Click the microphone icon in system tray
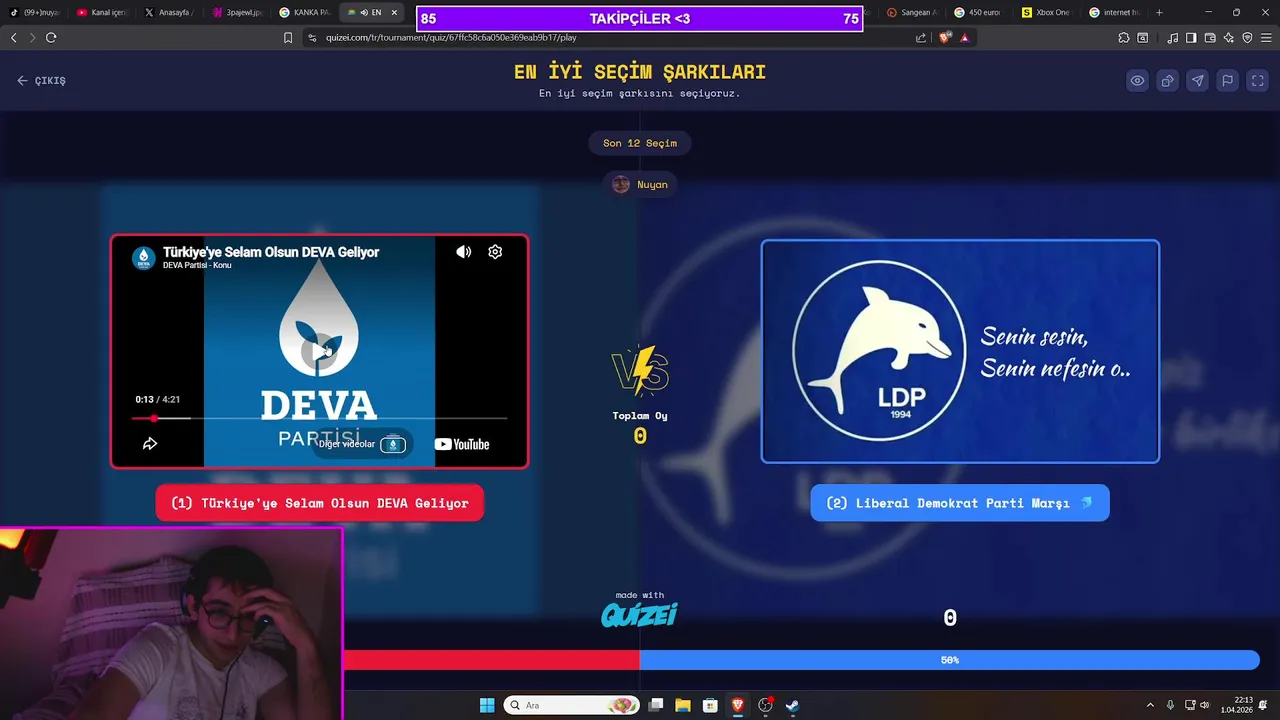Viewport: 1280px width, 720px height. click(1170, 705)
